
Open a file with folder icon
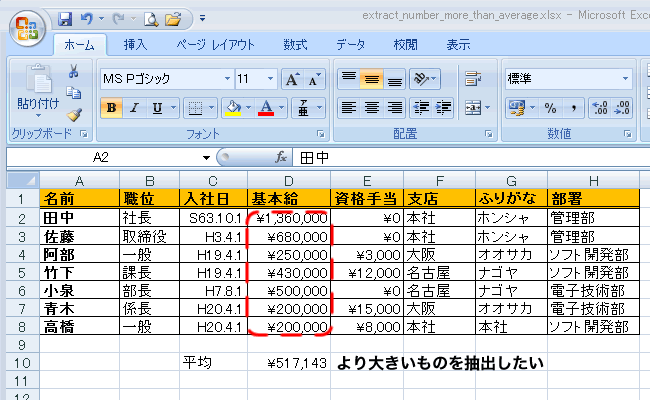(173, 19)
